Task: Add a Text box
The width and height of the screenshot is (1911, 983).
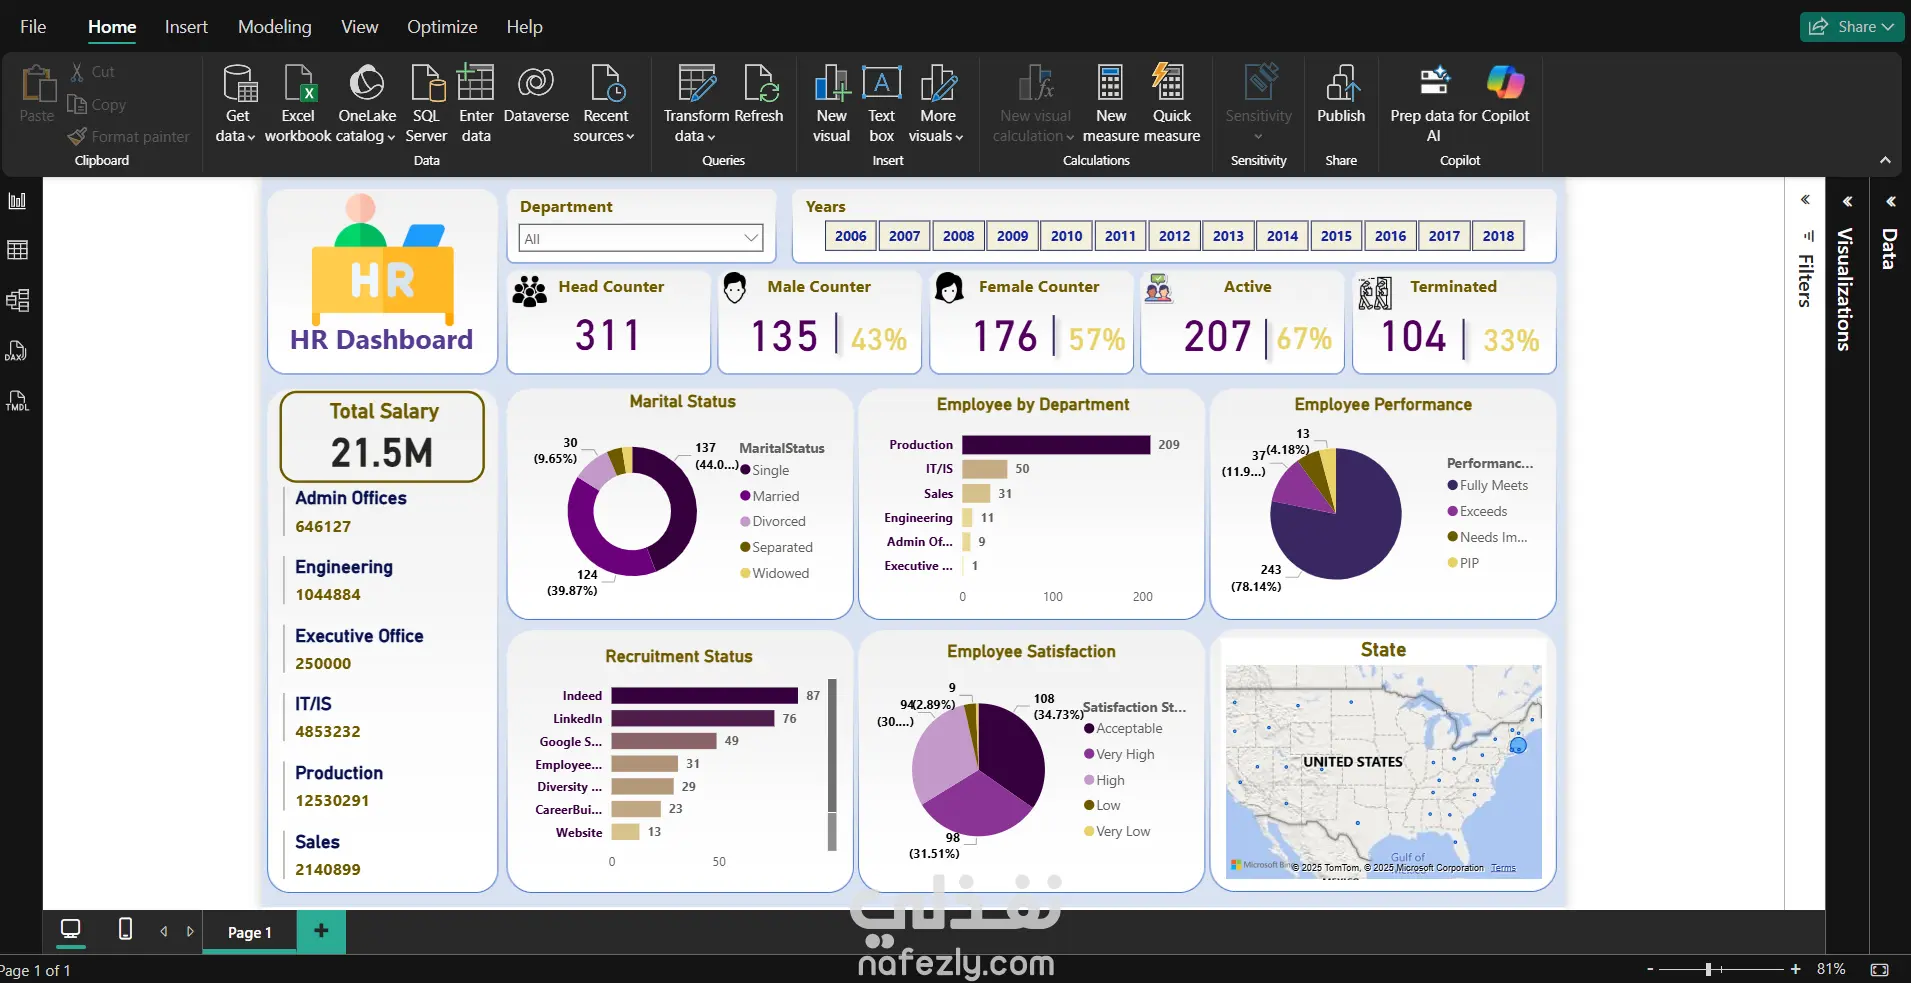Action: click(881, 103)
